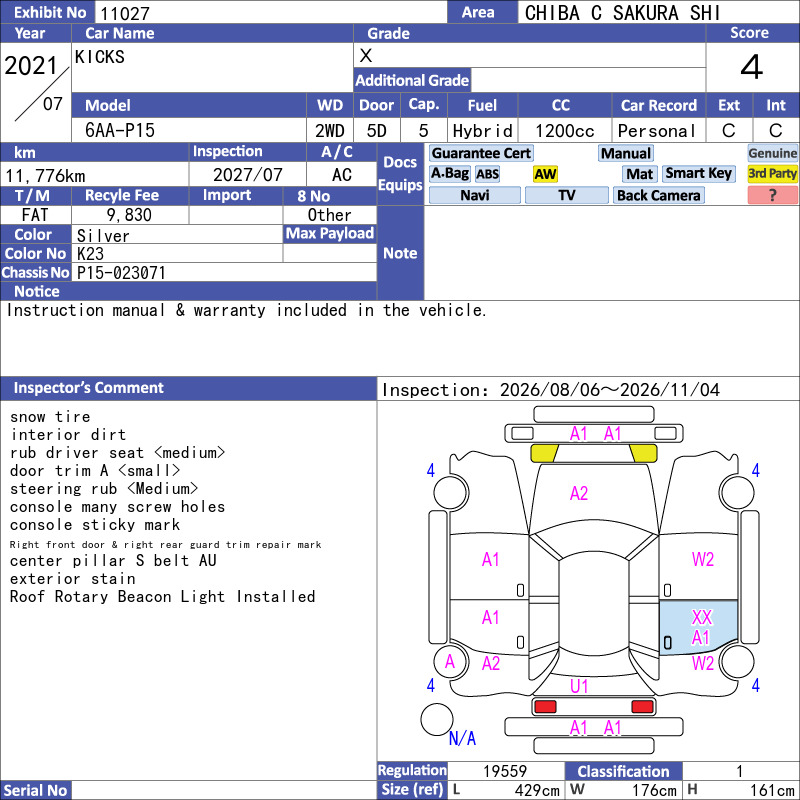Toggle the 3rd Party yellow tag
The width and height of the screenshot is (800, 800).
[772, 173]
